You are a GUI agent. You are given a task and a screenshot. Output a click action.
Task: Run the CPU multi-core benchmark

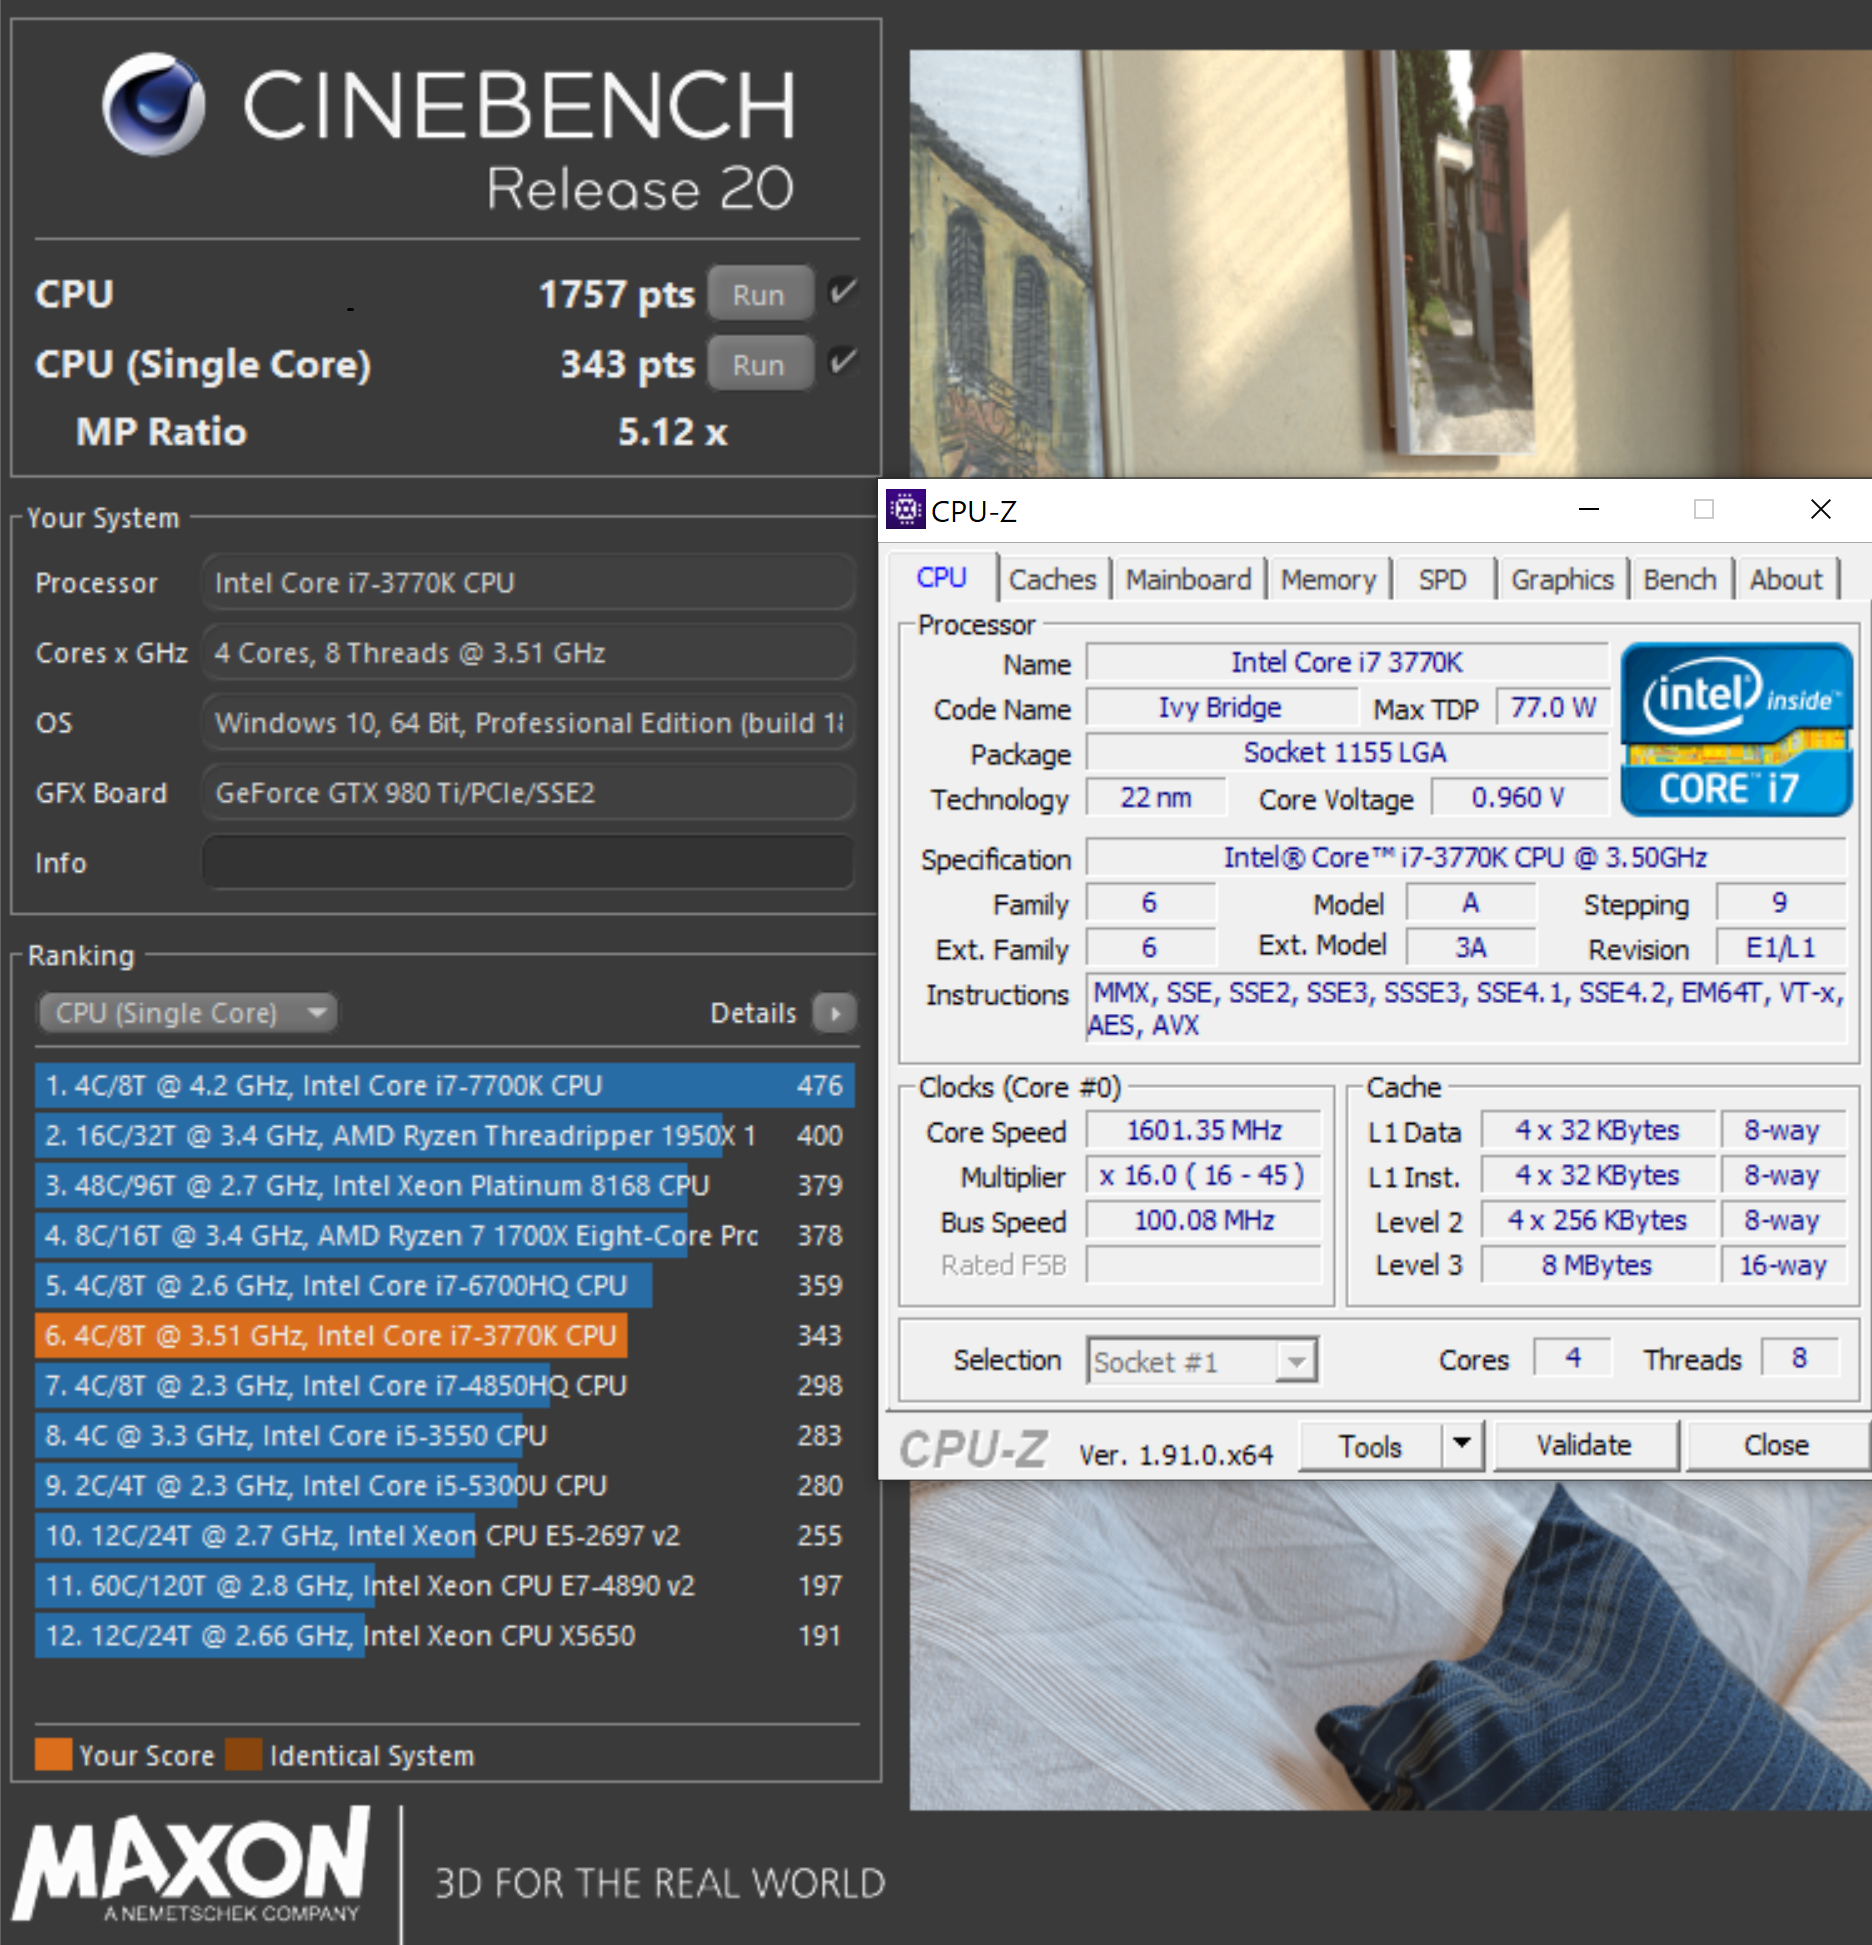click(759, 294)
